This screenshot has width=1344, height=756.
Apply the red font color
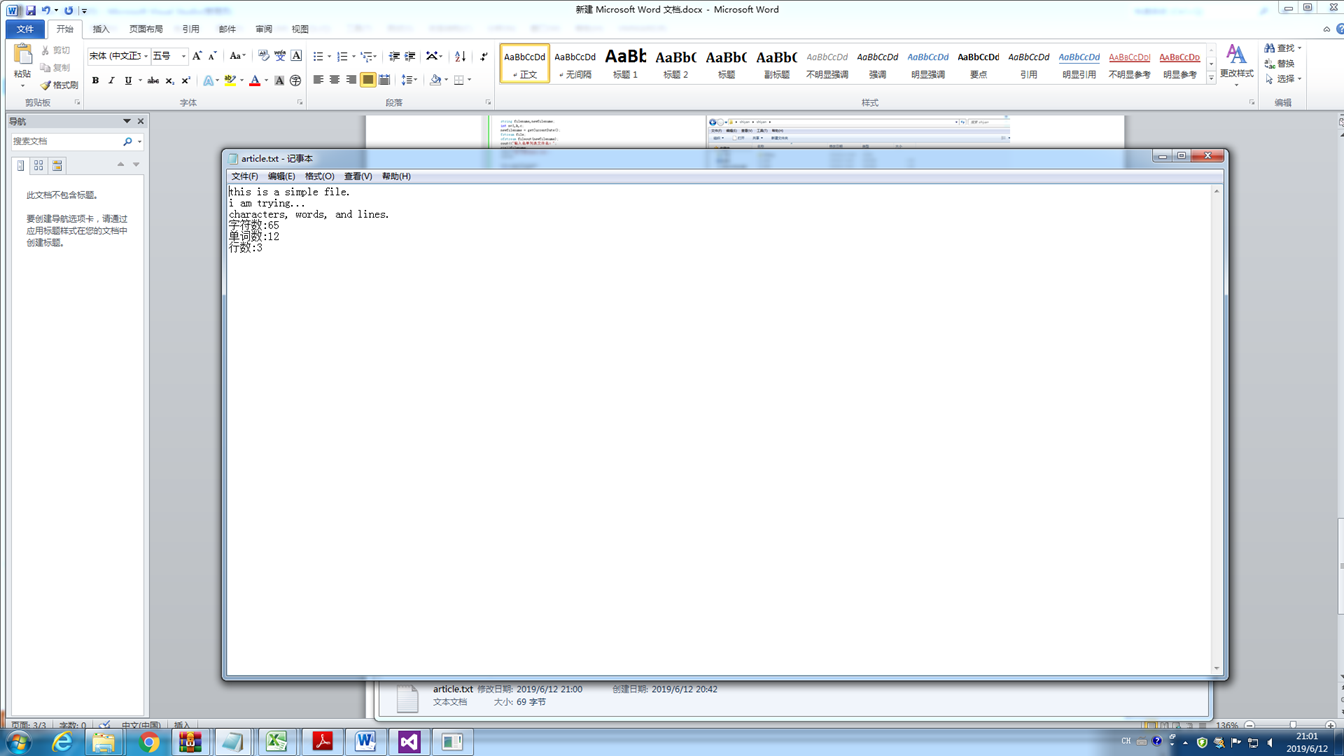click(254, 80)
